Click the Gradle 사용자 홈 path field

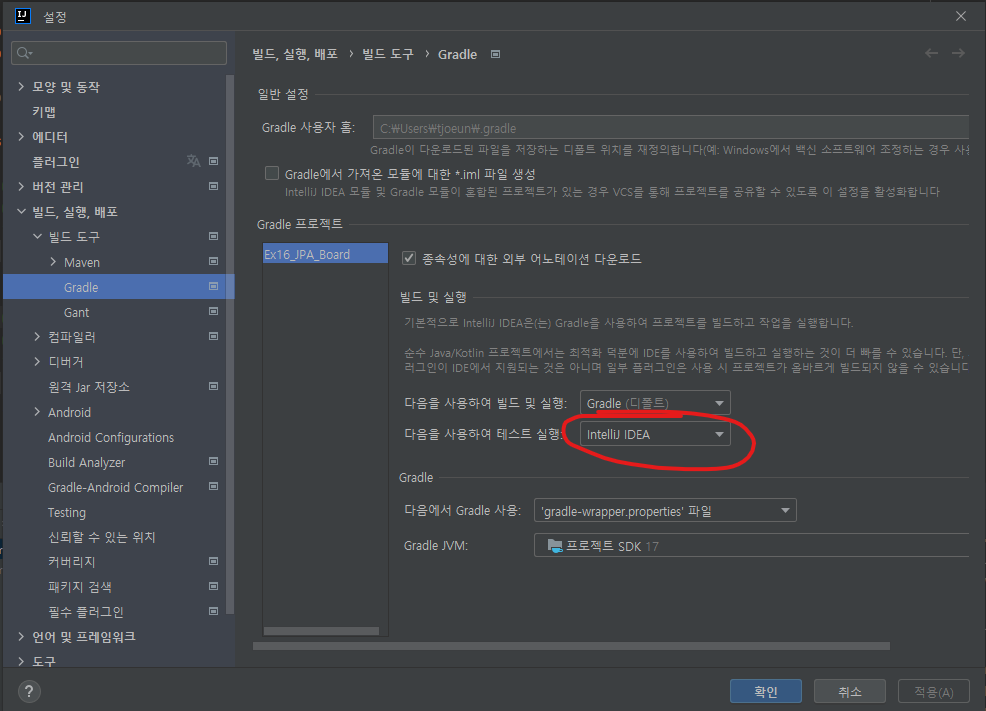(670, 128)
